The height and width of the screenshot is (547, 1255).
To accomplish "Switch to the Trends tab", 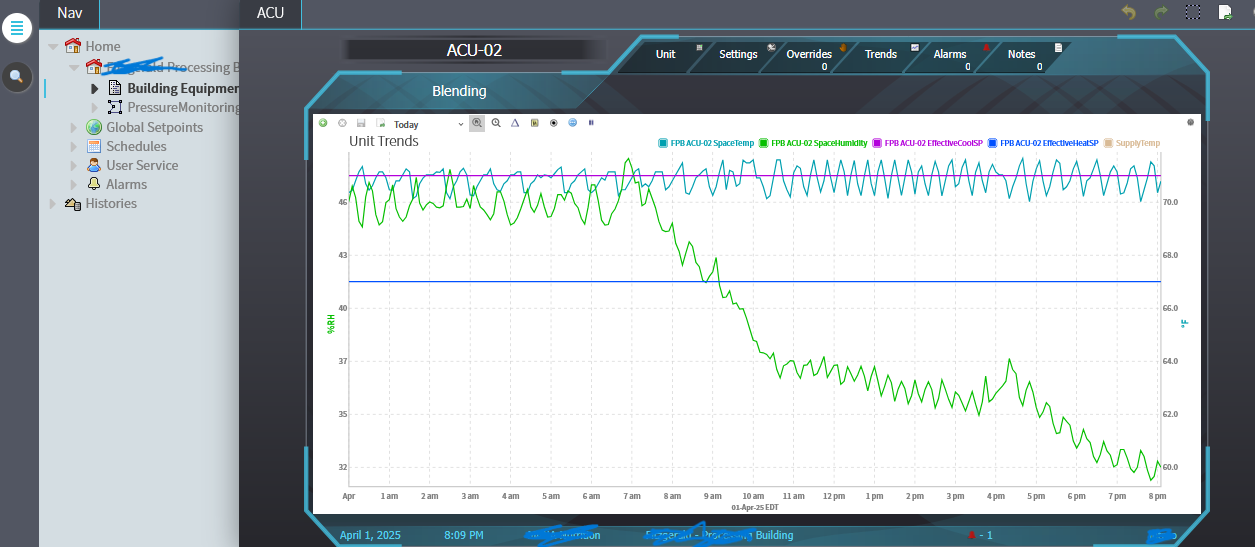I will tap(881, 54).
